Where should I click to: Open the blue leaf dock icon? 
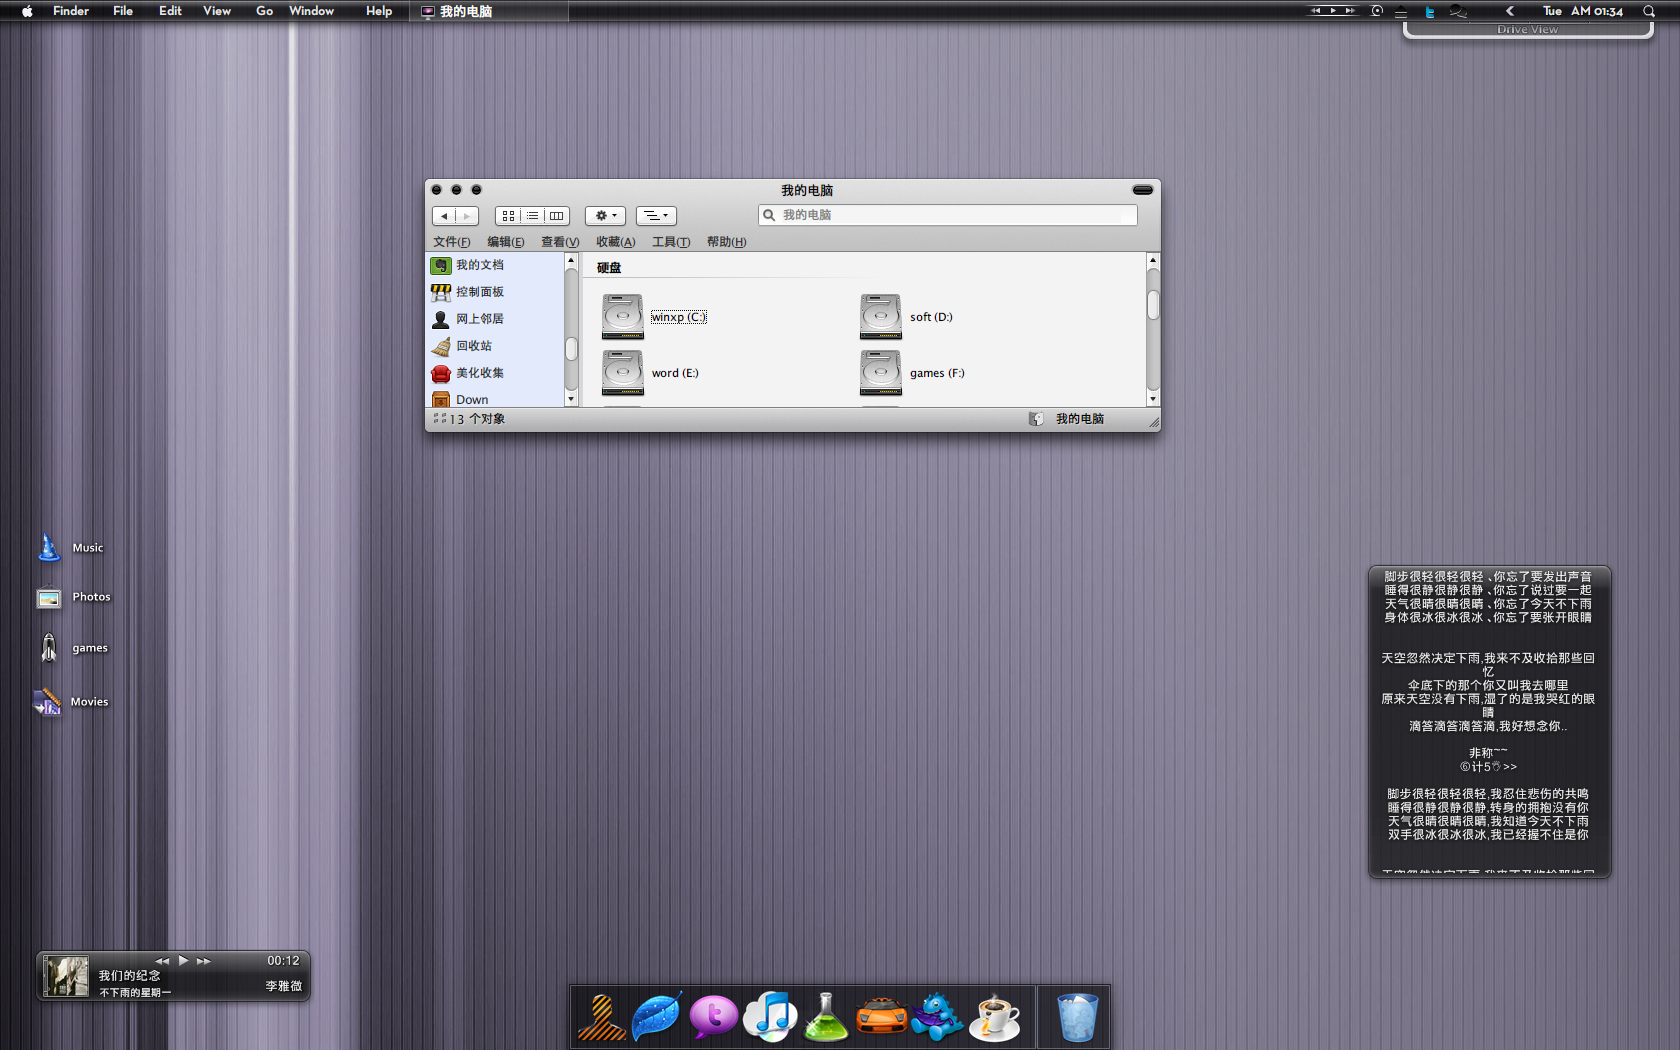tap(657, 1016)
